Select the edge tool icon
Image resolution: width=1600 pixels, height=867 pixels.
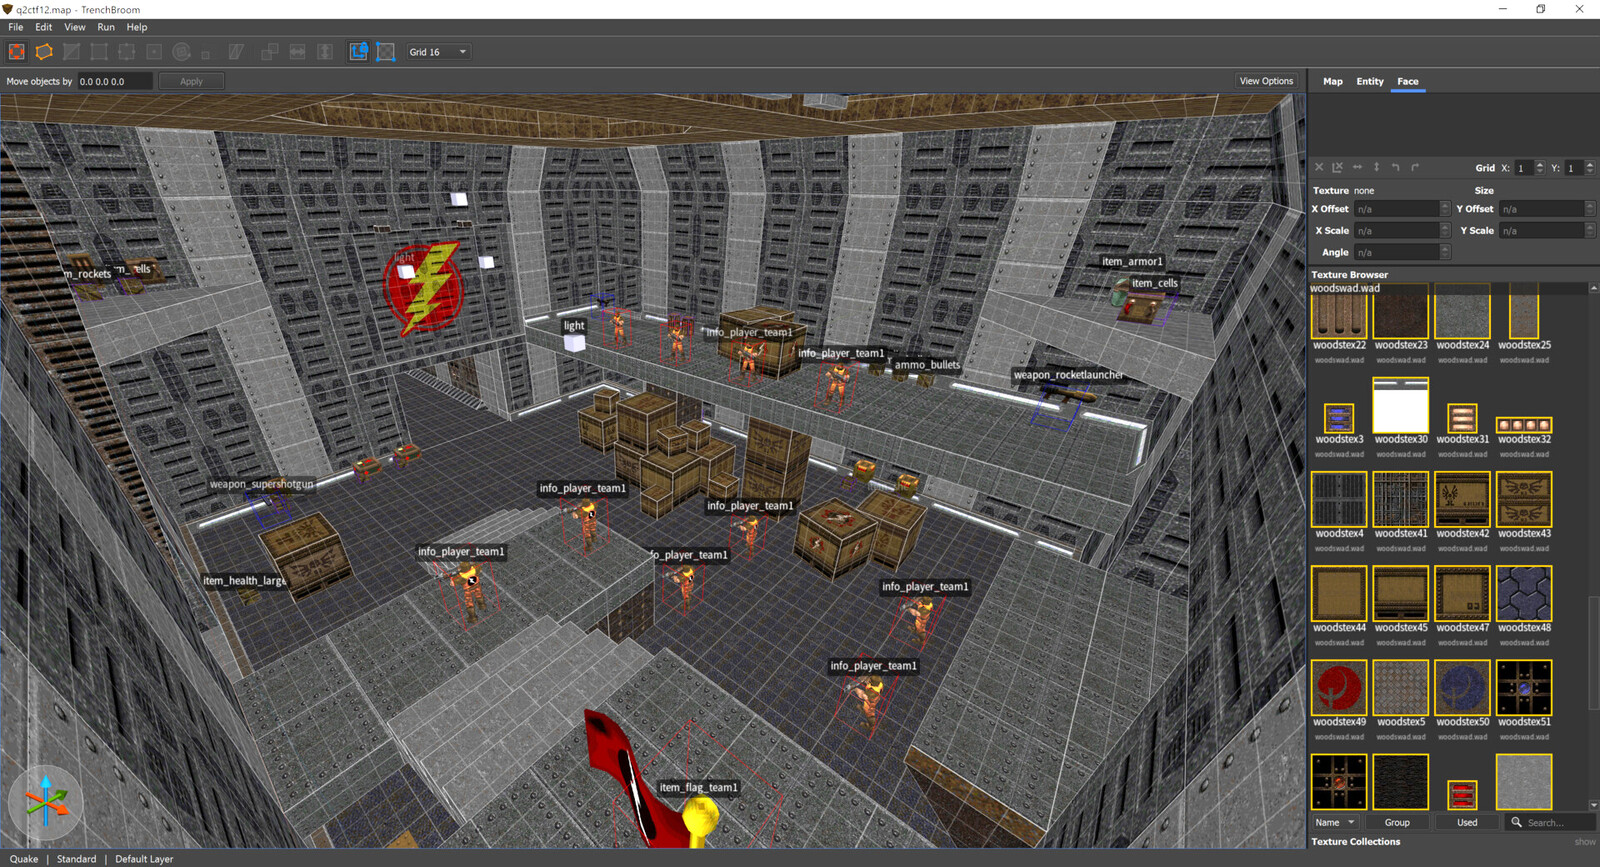(126, 52)
